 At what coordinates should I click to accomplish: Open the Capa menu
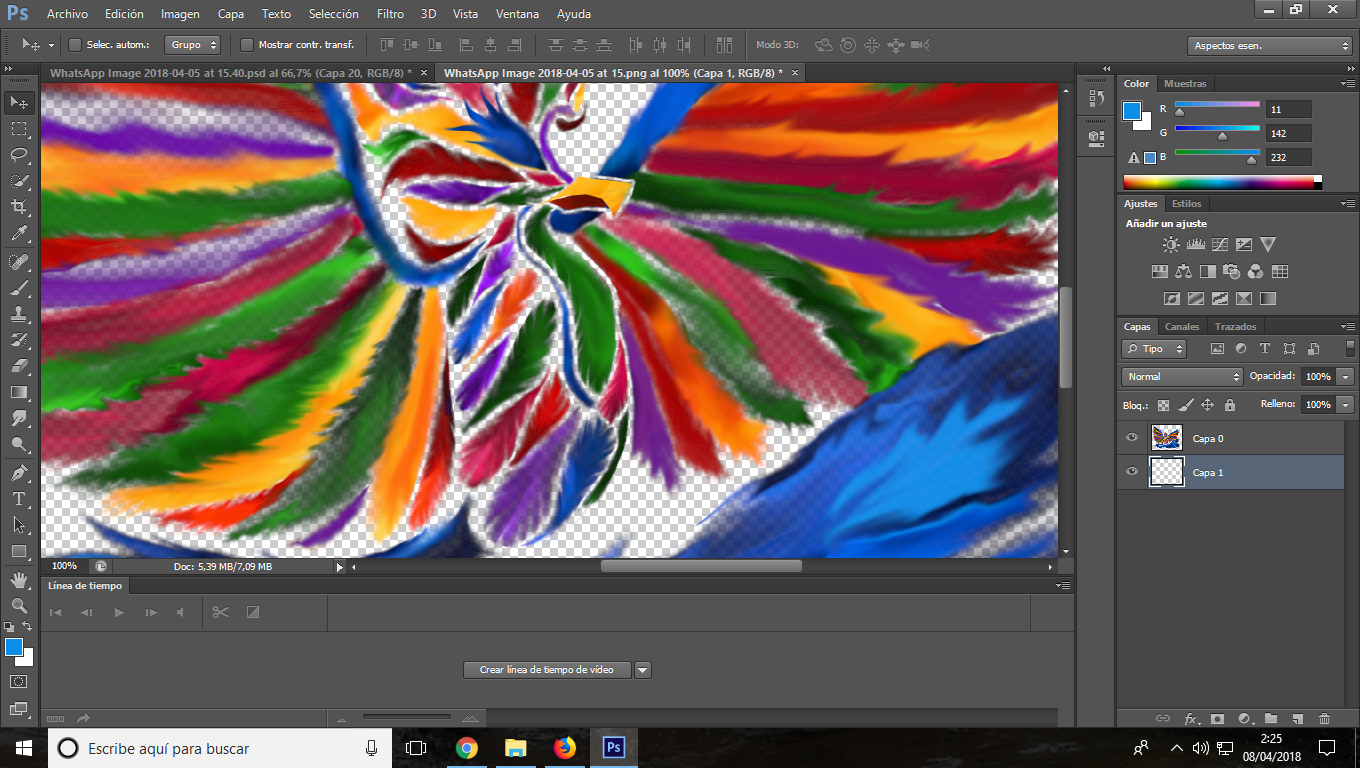tap(231, 14)
